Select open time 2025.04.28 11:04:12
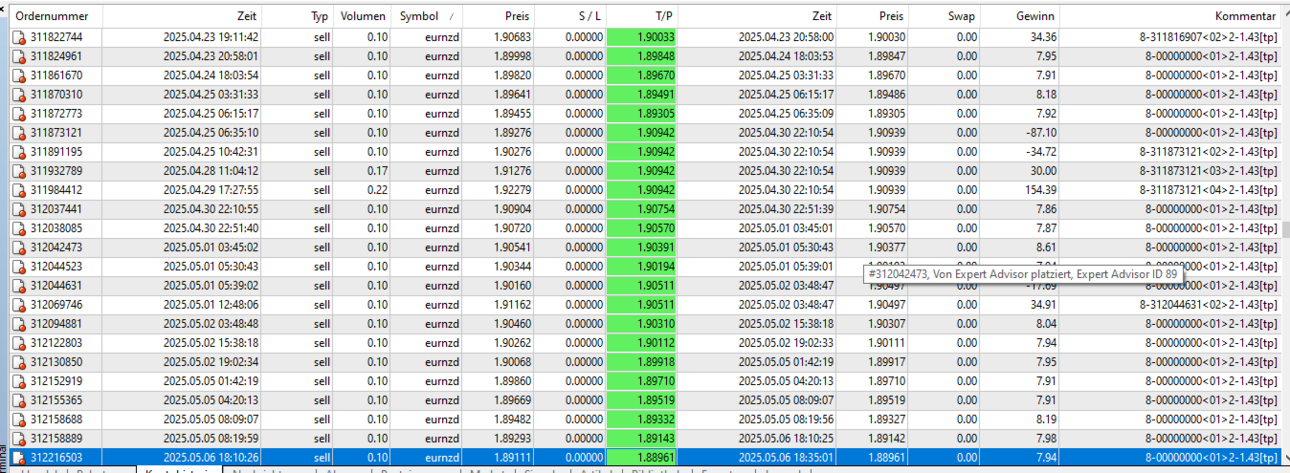The width and height of the screenshot is (1290, 473). tap(211, 171)
